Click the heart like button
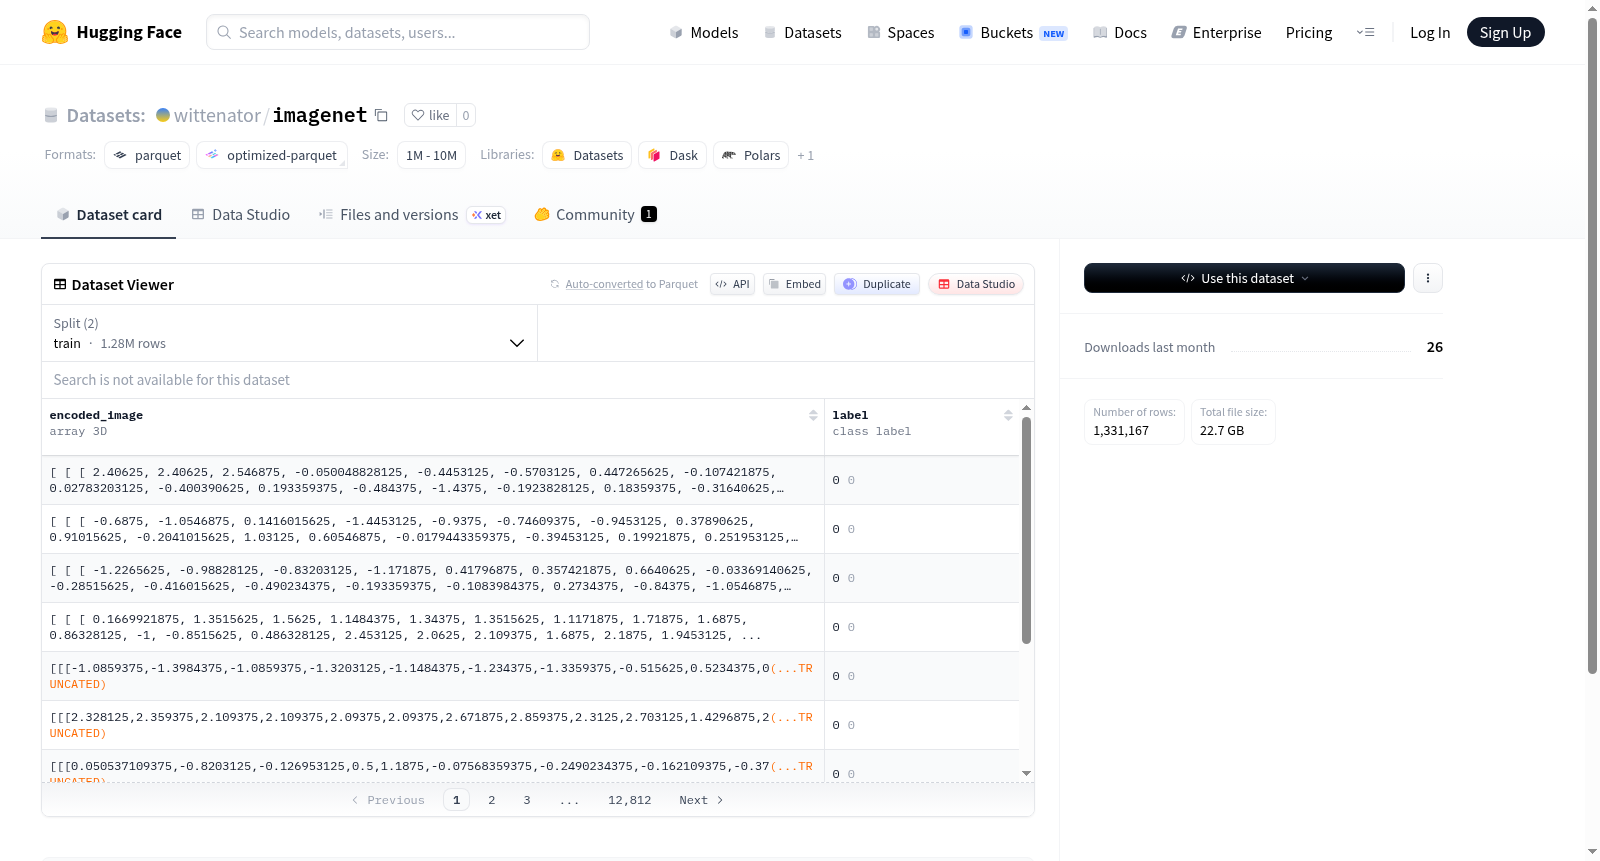The width and height of the screenshot is (1600, 861). coord(430,115)
